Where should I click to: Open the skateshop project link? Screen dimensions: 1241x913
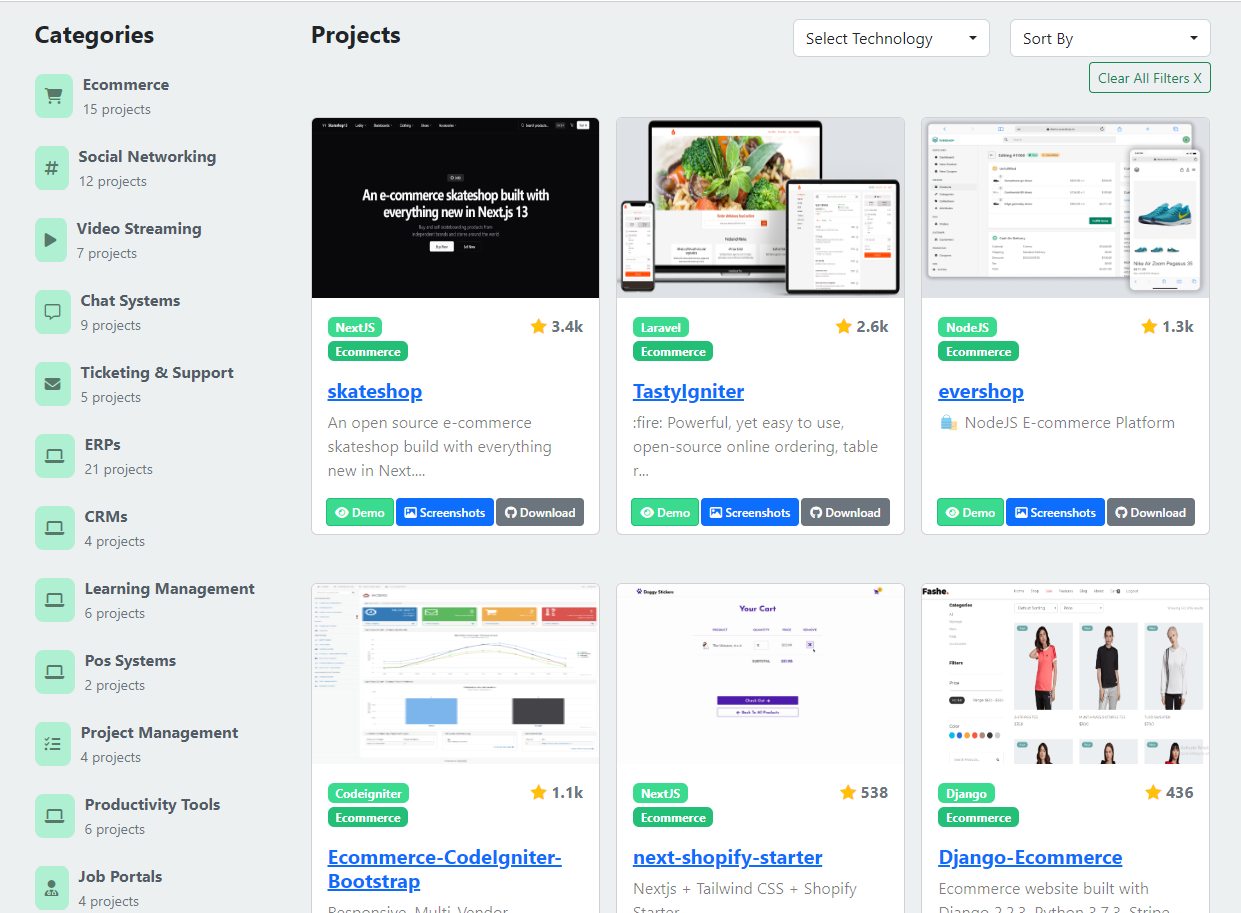[375, 391]
